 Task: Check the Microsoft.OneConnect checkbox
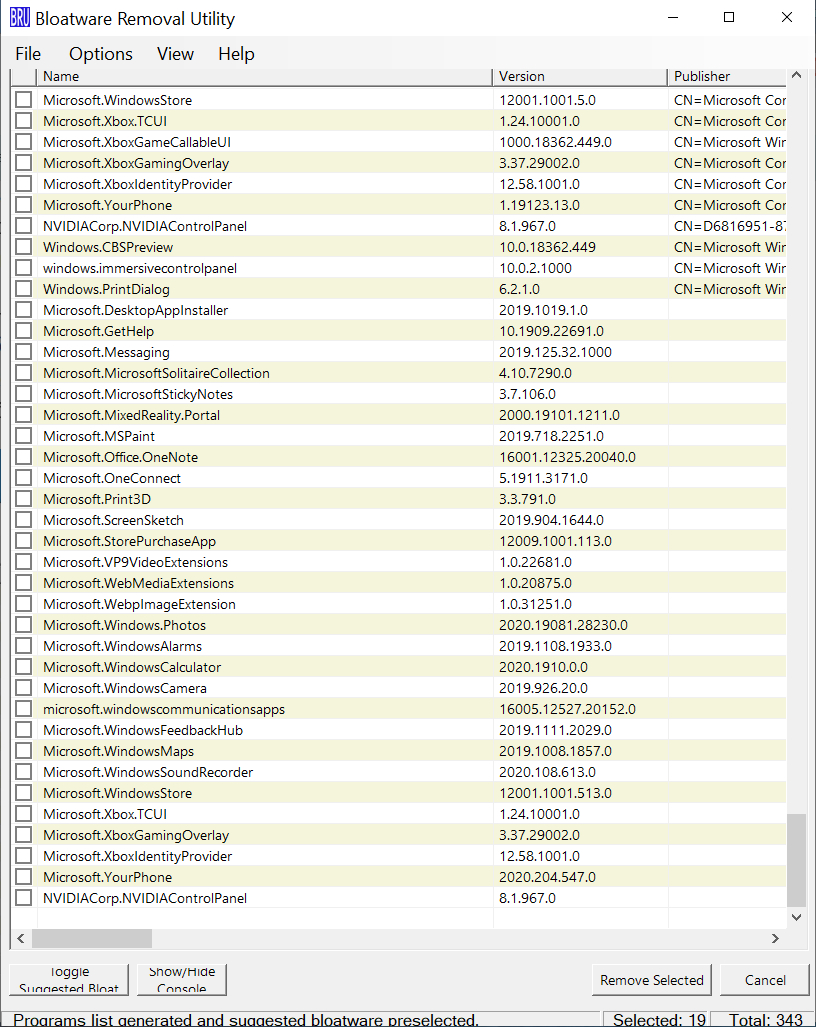pos(24,477)
